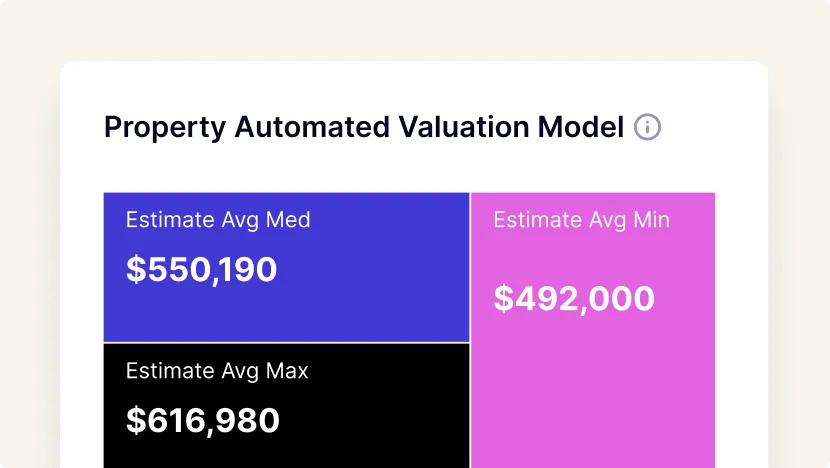Select the "Estimate Avg Med" label
This screenshot has width=830, height=468.
[x=218, y=220]
